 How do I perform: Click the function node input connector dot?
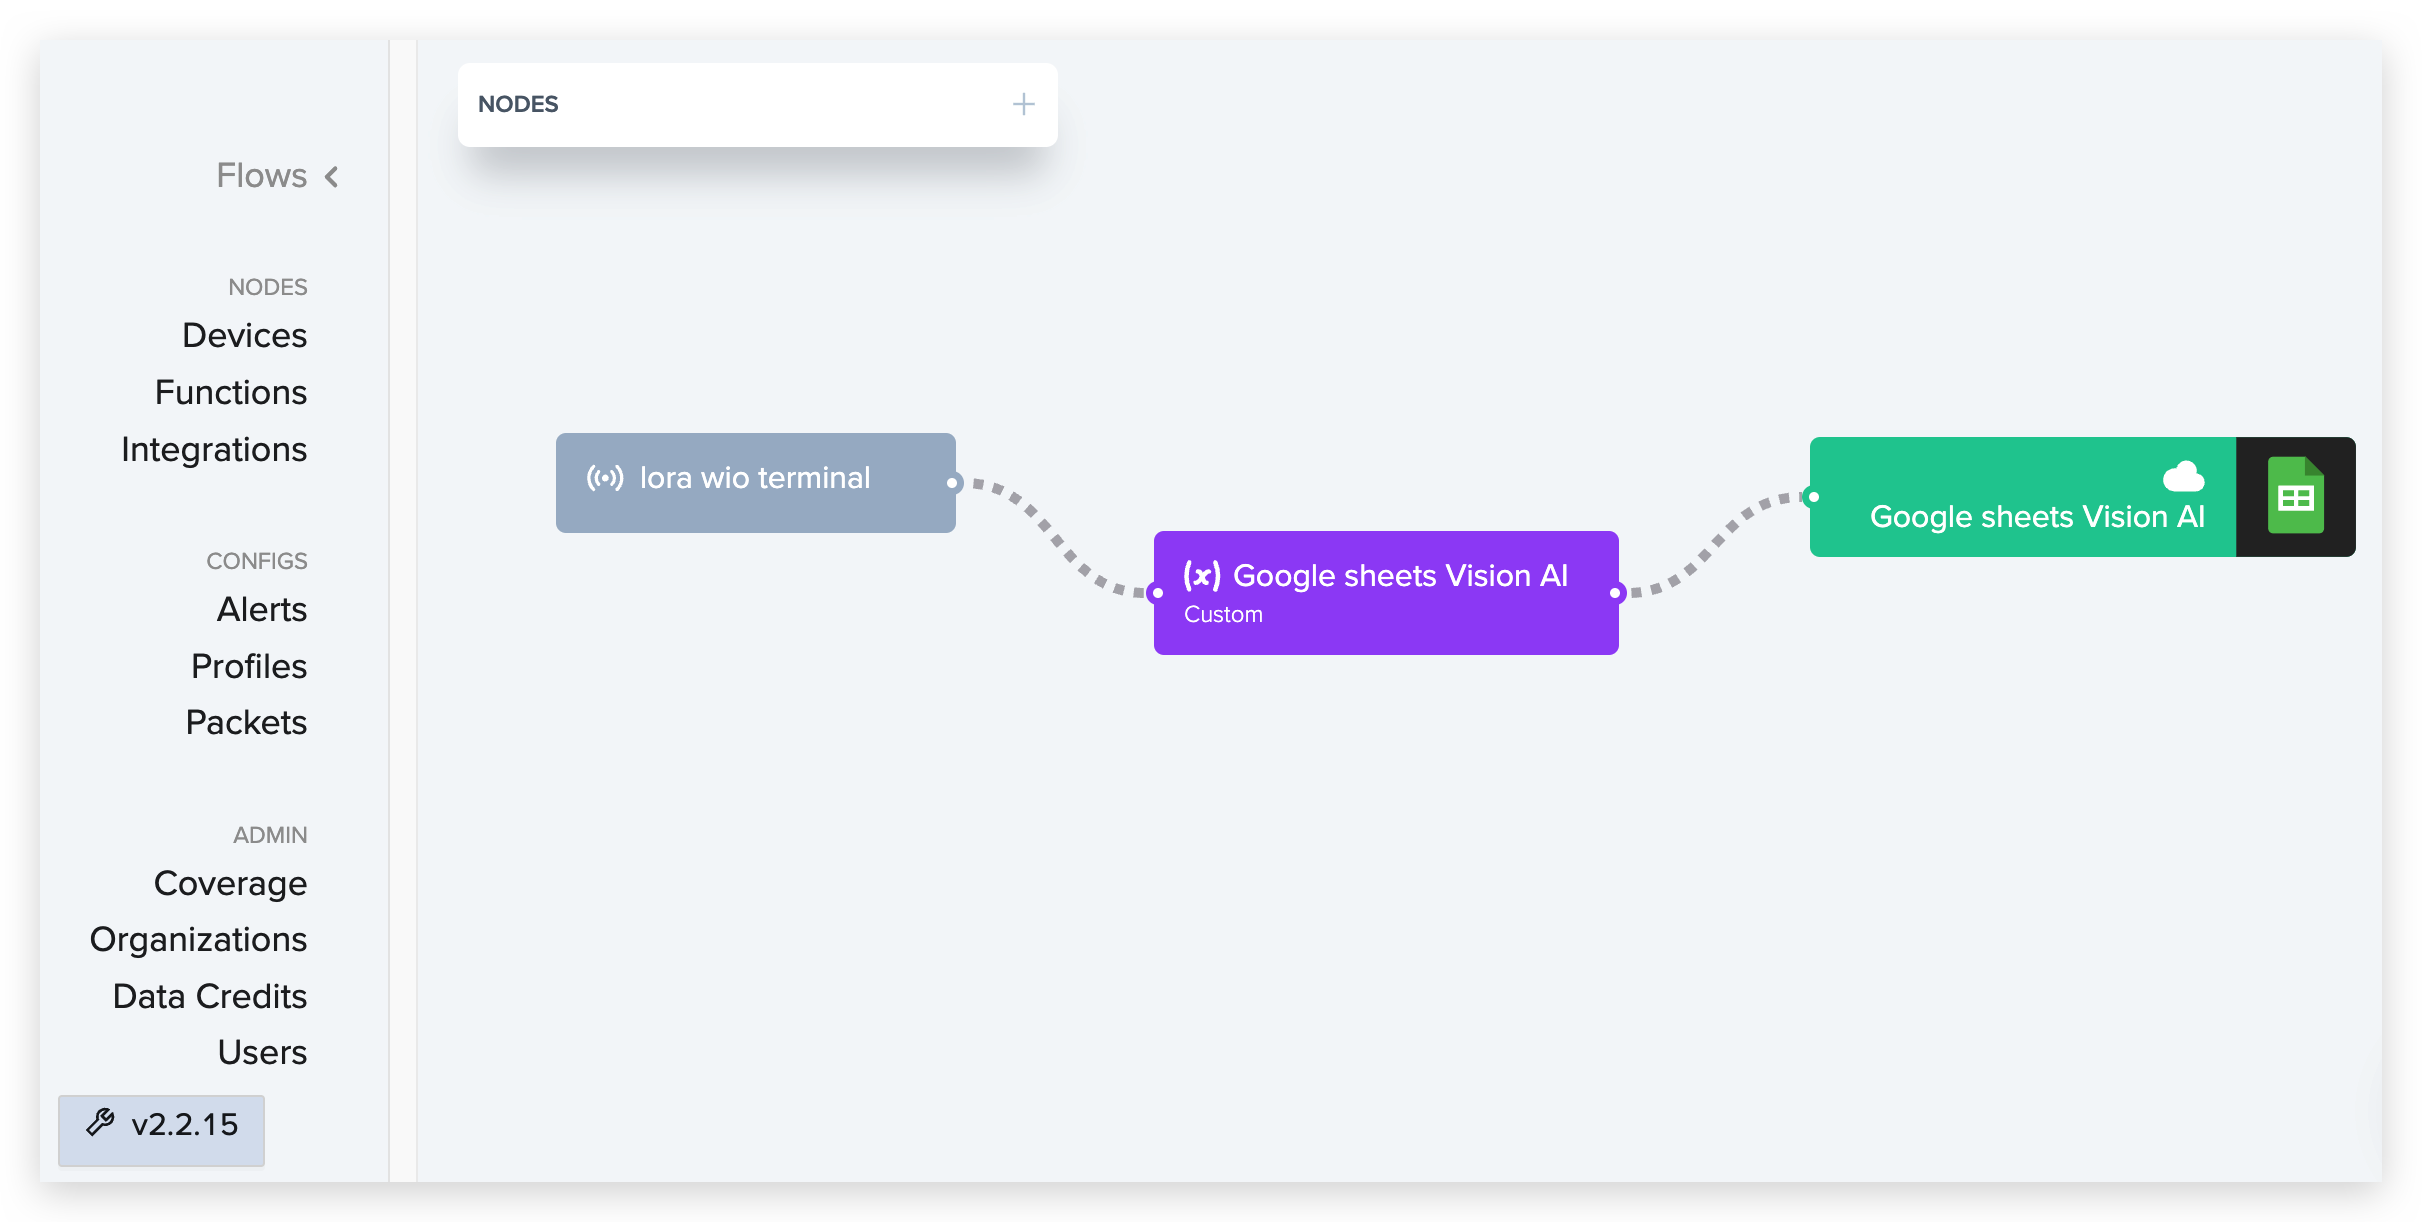(1157, 593)
